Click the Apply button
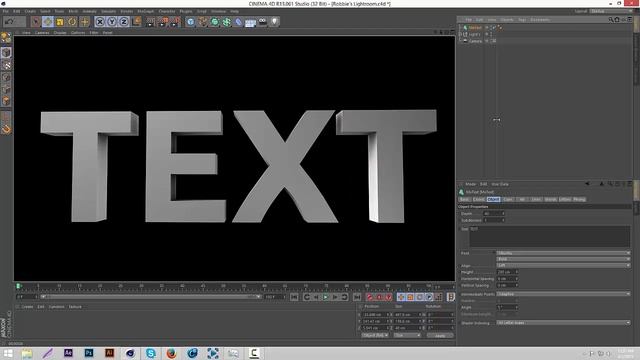 pos(440,336)
